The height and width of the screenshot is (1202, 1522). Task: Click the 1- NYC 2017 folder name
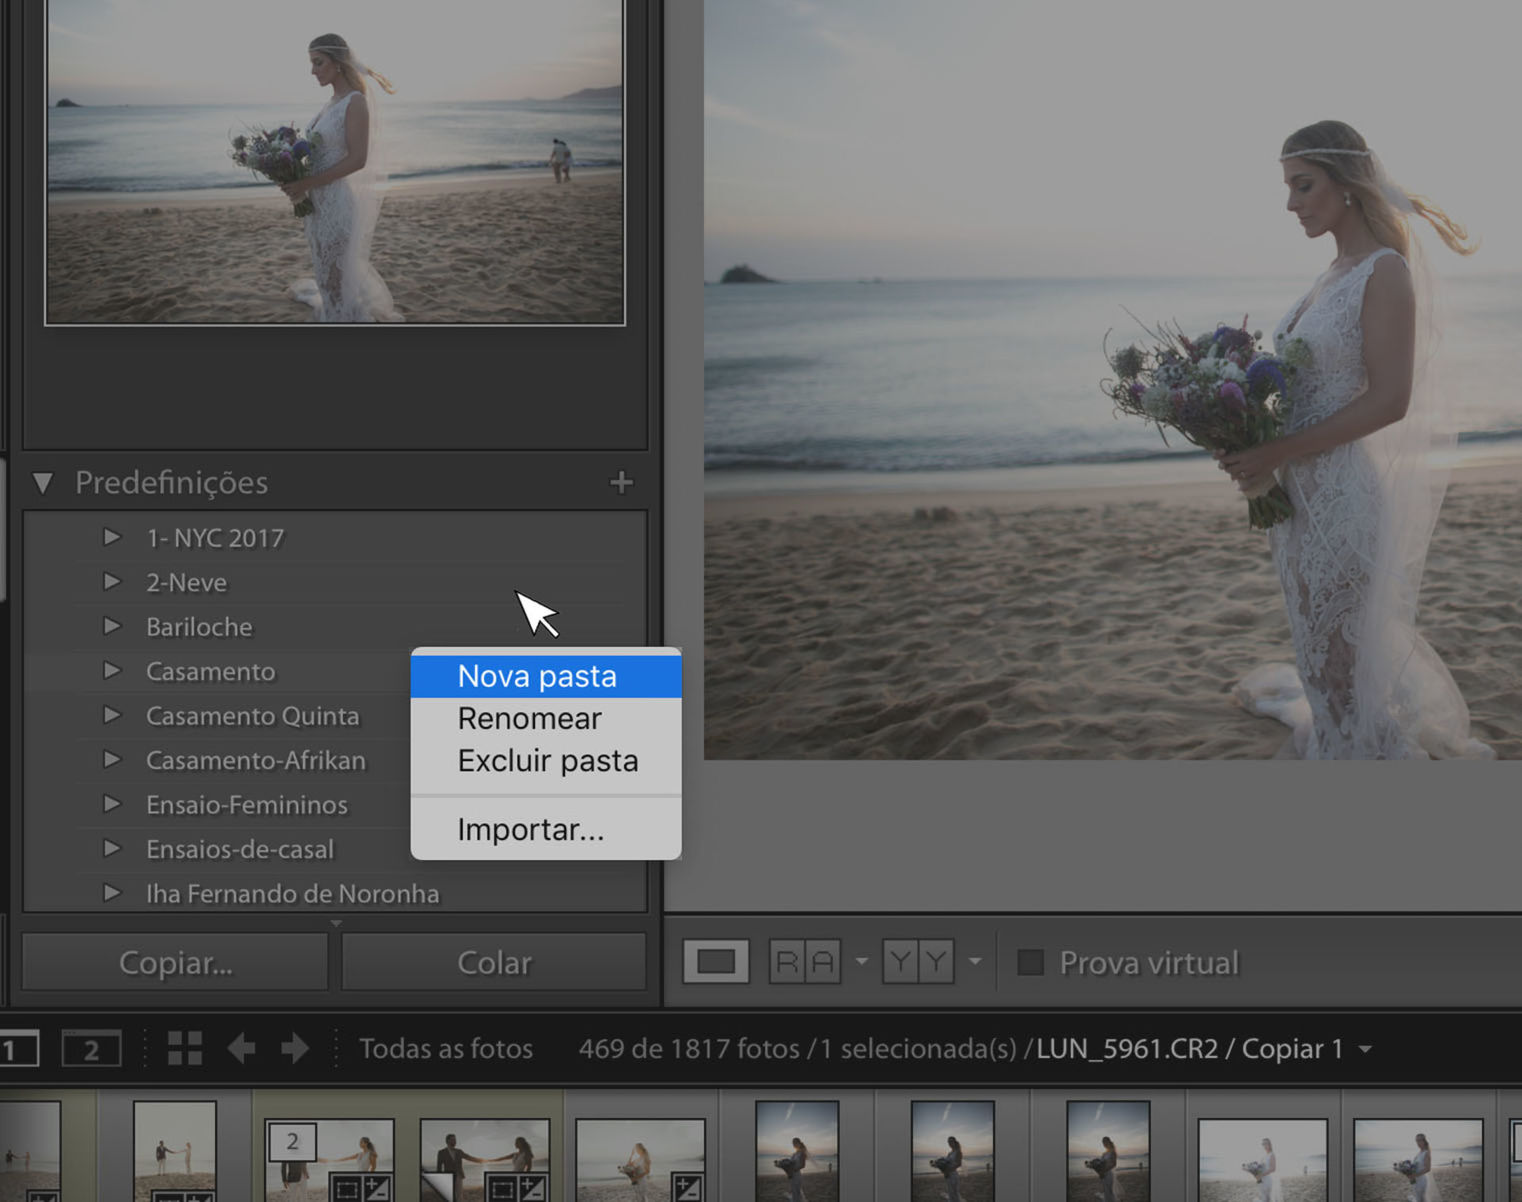(x=215, y=538)
